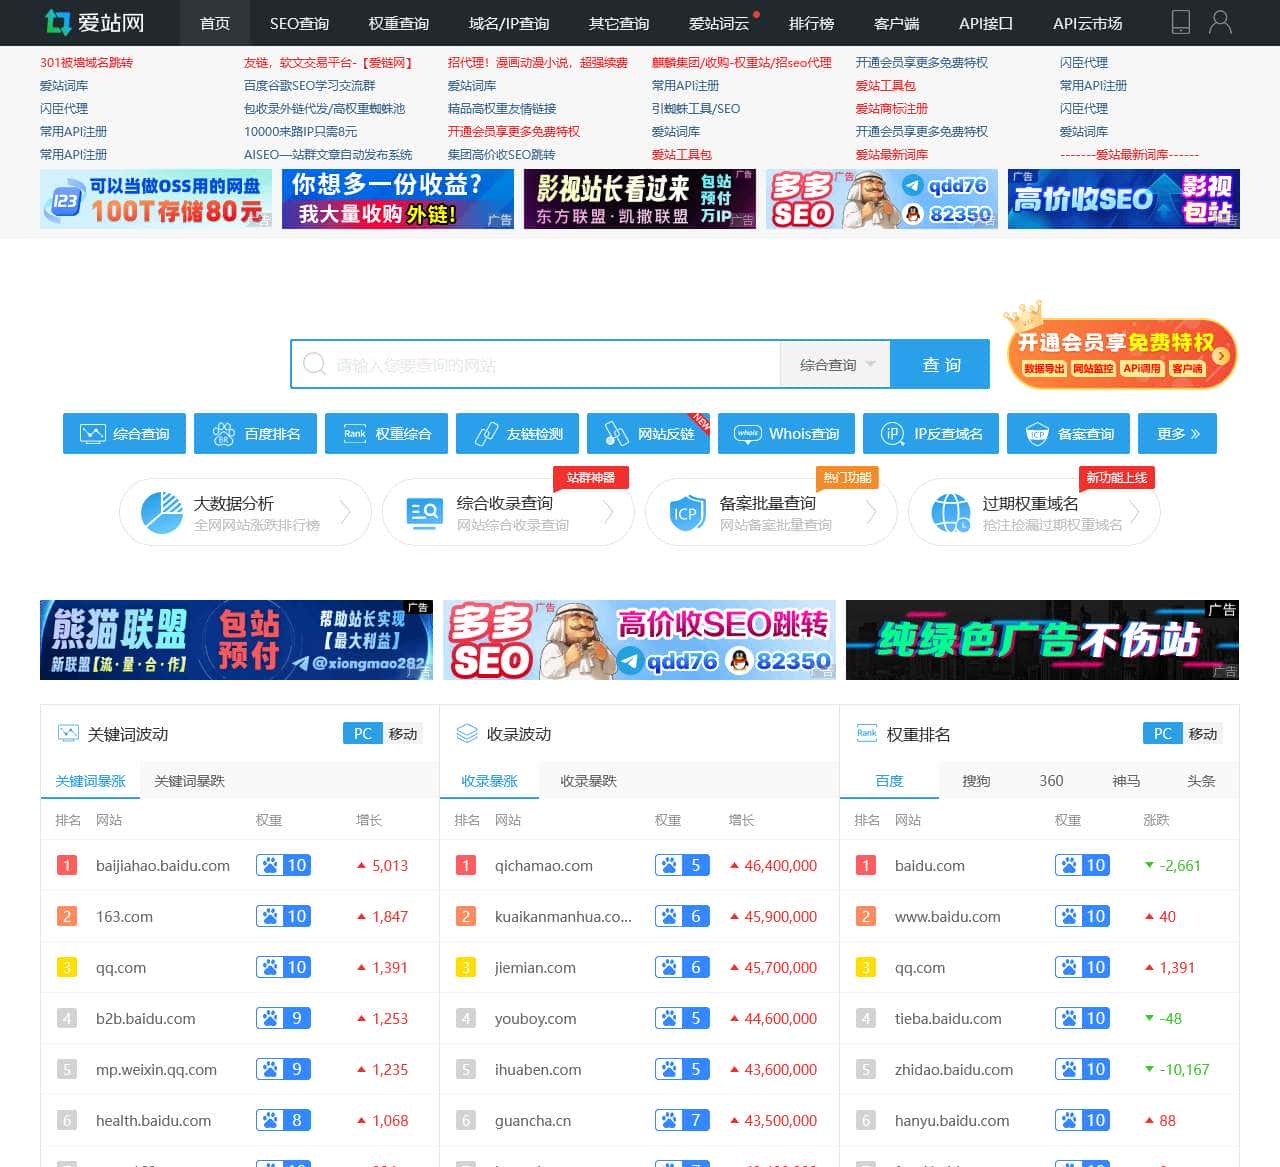Open the IP反查域名 tool button
The width and height of the screenshot is (1280, 1167).
point(931,433)
